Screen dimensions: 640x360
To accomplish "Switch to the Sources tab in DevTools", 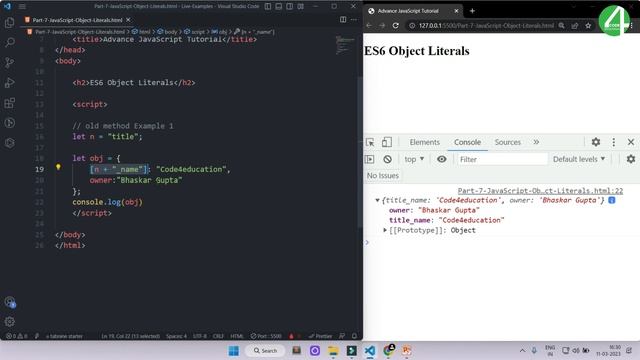I will (507, 142).
